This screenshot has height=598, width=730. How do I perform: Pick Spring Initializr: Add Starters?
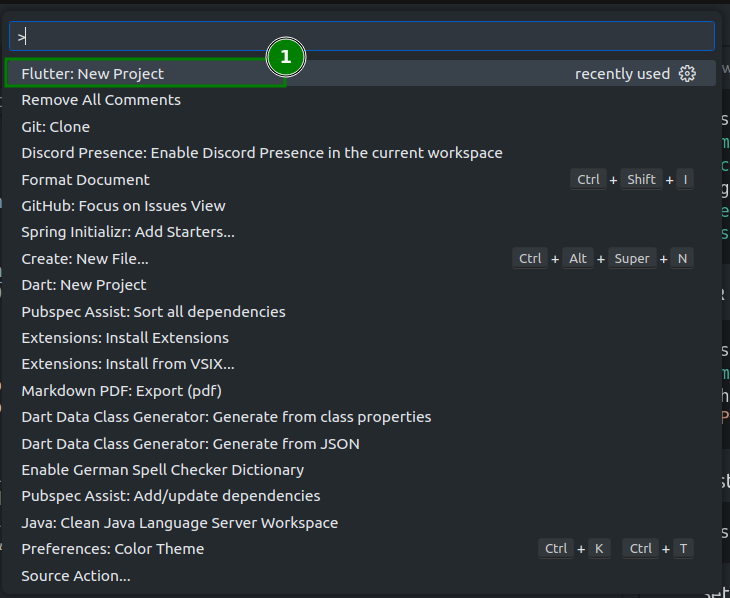click(x=128, y=232)
